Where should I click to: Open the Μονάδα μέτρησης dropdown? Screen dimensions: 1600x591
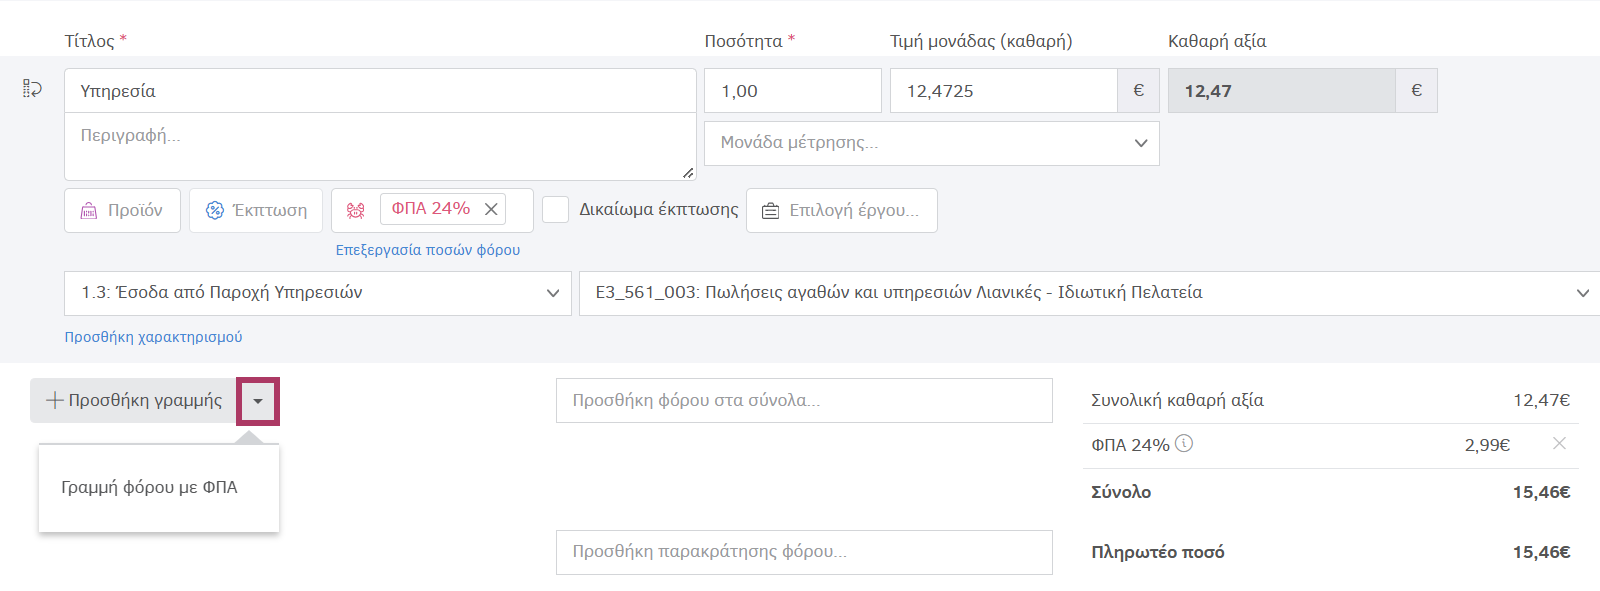932,143
